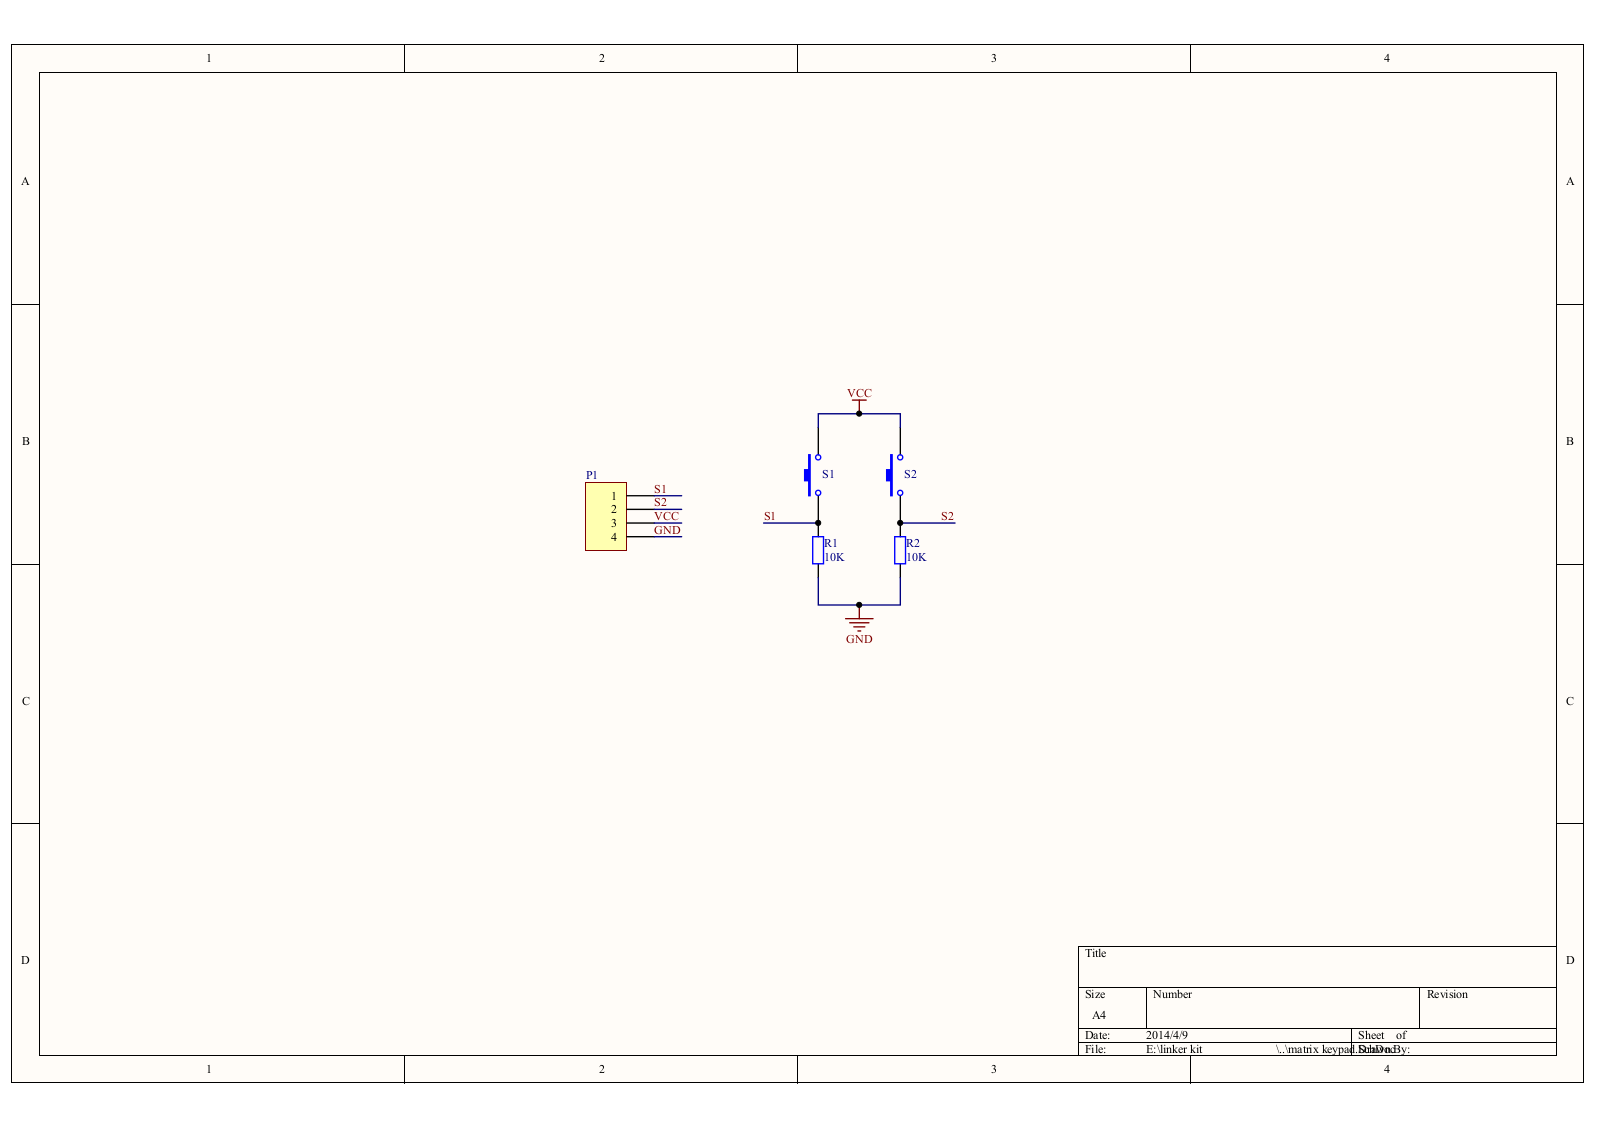Click zone letter D on right border

(x=1570, y=960)
